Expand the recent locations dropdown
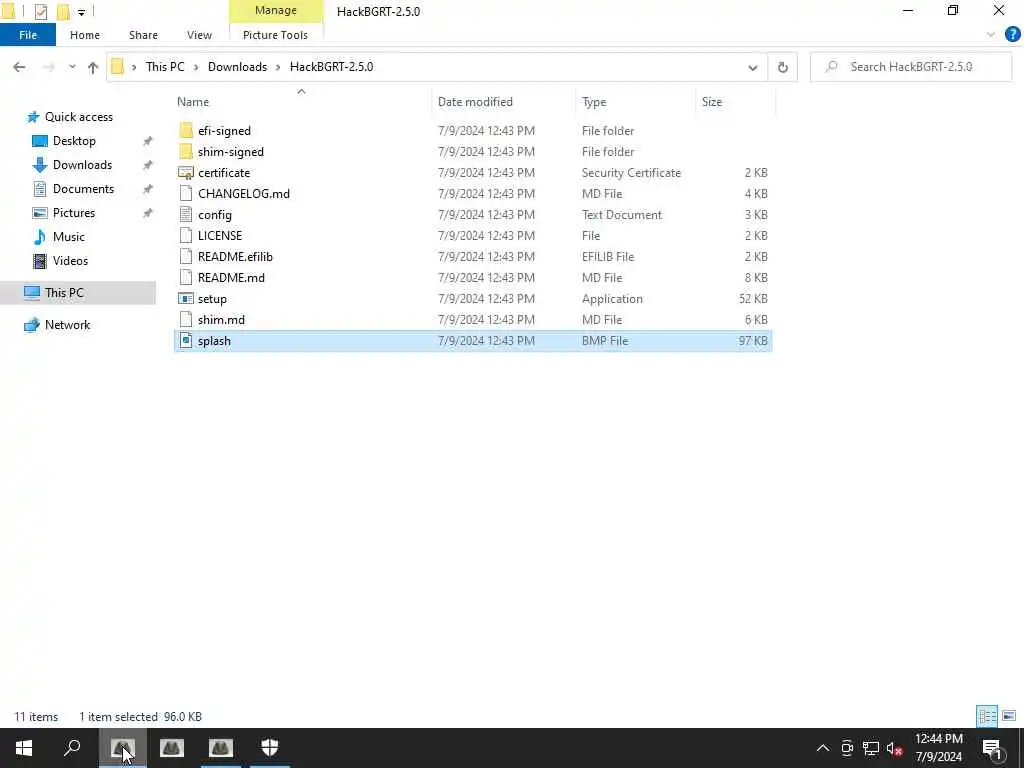1024x768 pixels. pos(72,67)
